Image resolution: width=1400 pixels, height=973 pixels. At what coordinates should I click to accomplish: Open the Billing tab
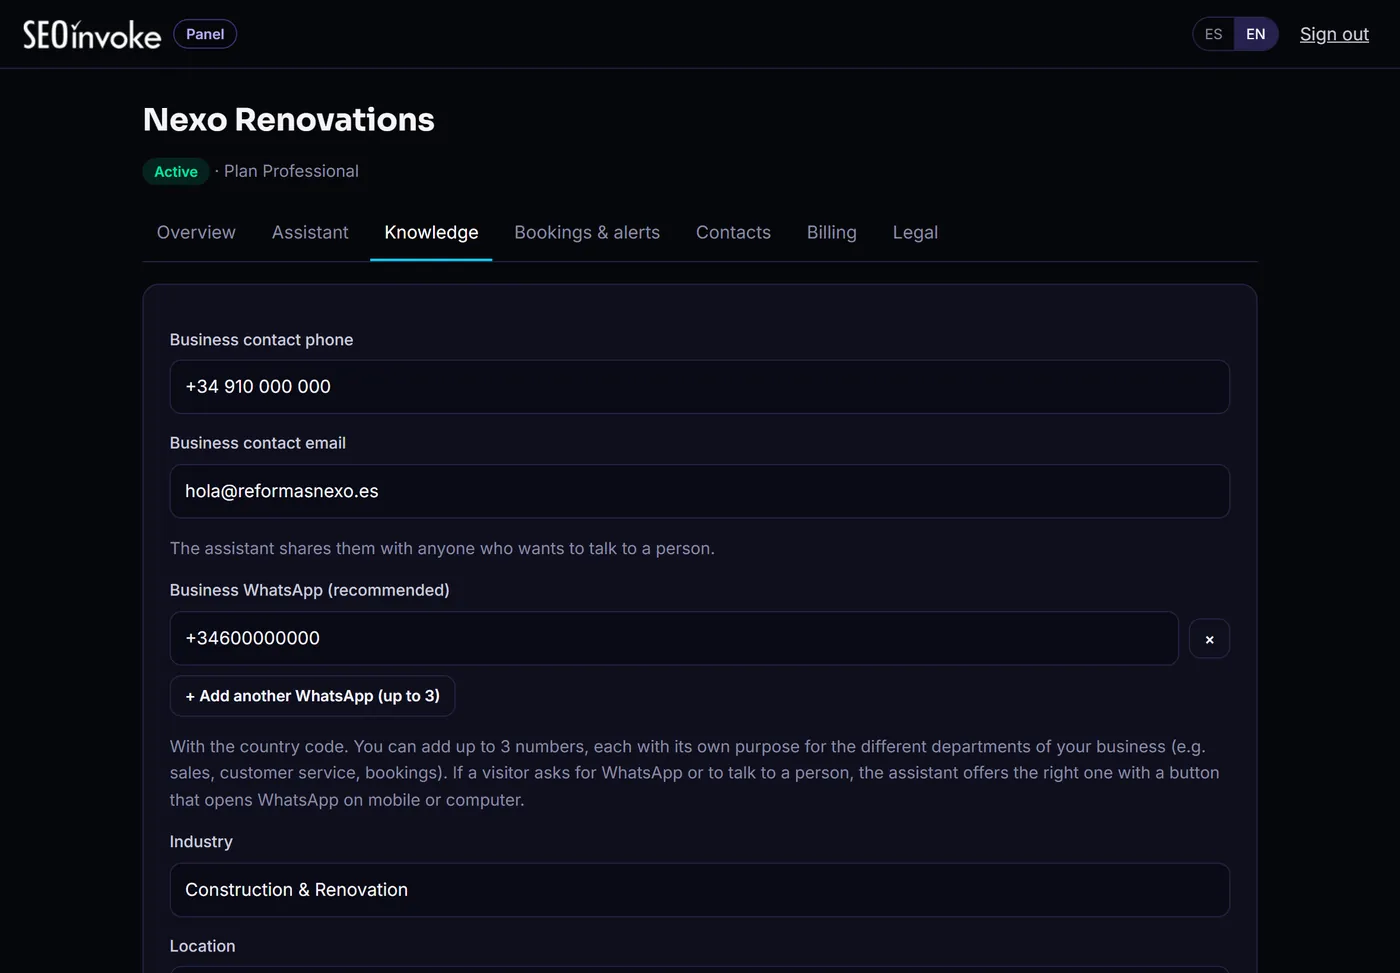coord(832,232)
